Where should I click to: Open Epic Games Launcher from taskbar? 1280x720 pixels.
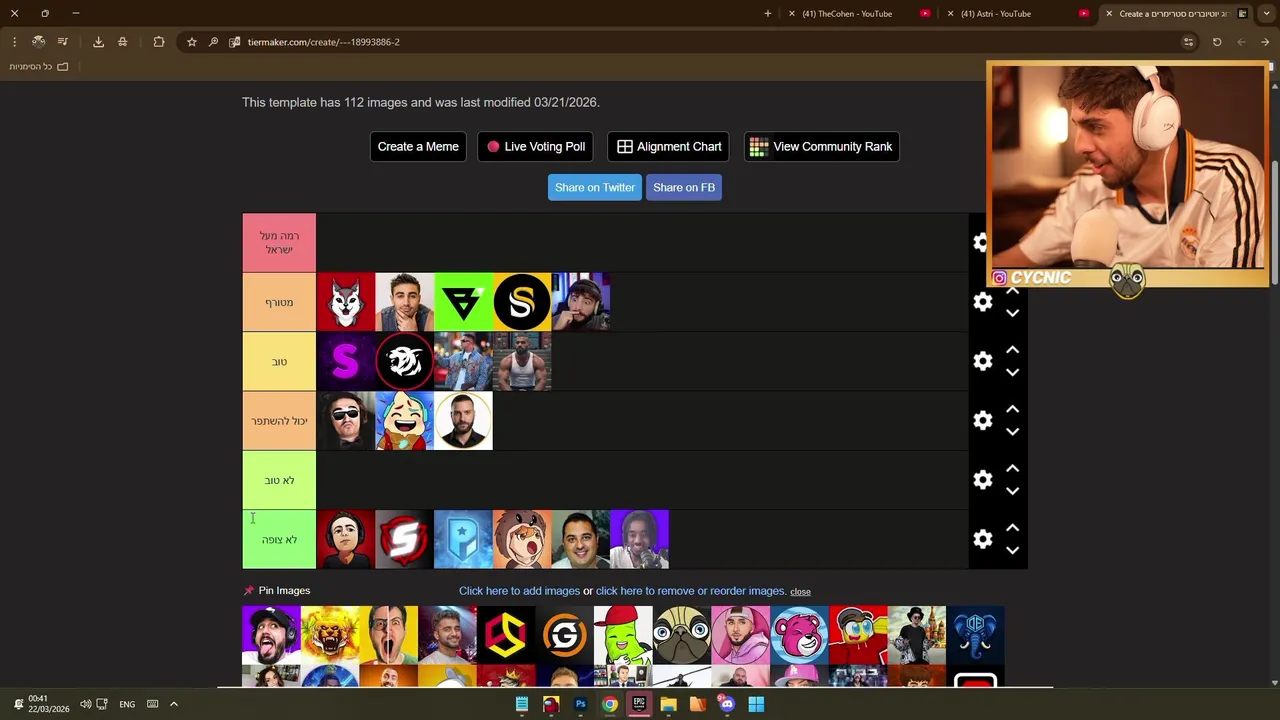click(x=639, y=704)
